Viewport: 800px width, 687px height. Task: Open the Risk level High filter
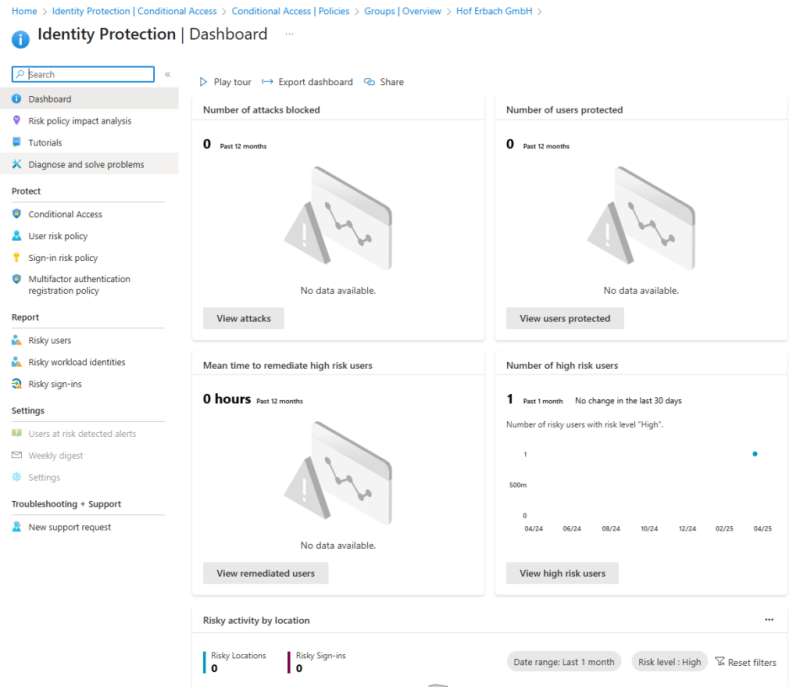click(x=669, y=661)
